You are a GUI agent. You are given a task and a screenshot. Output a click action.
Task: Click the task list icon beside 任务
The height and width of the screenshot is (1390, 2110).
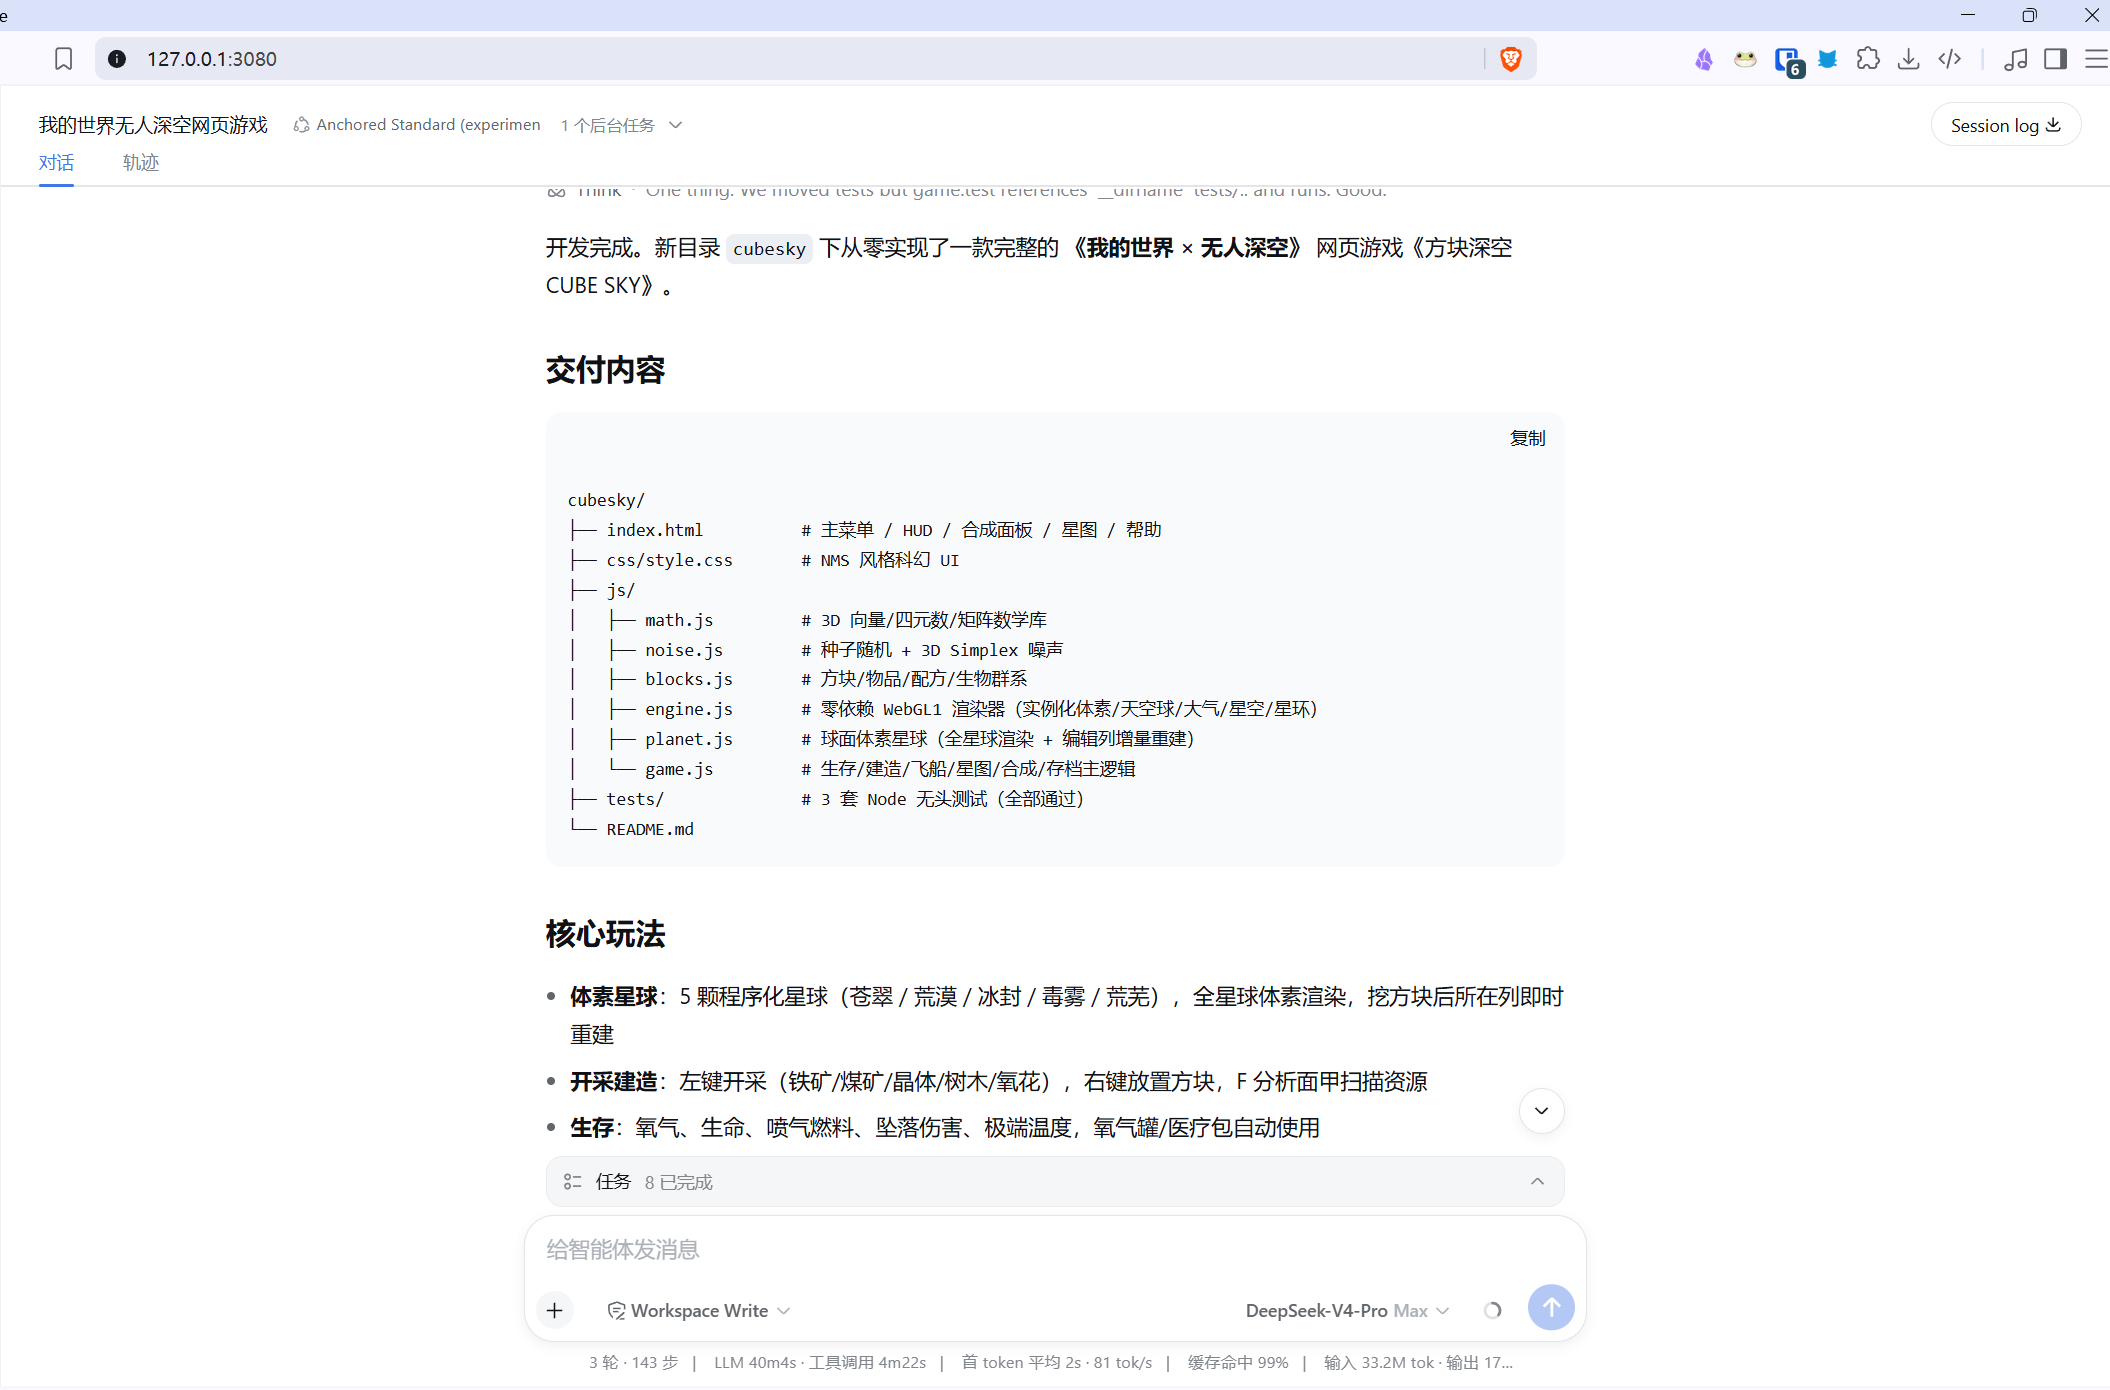click(573, 1182)
